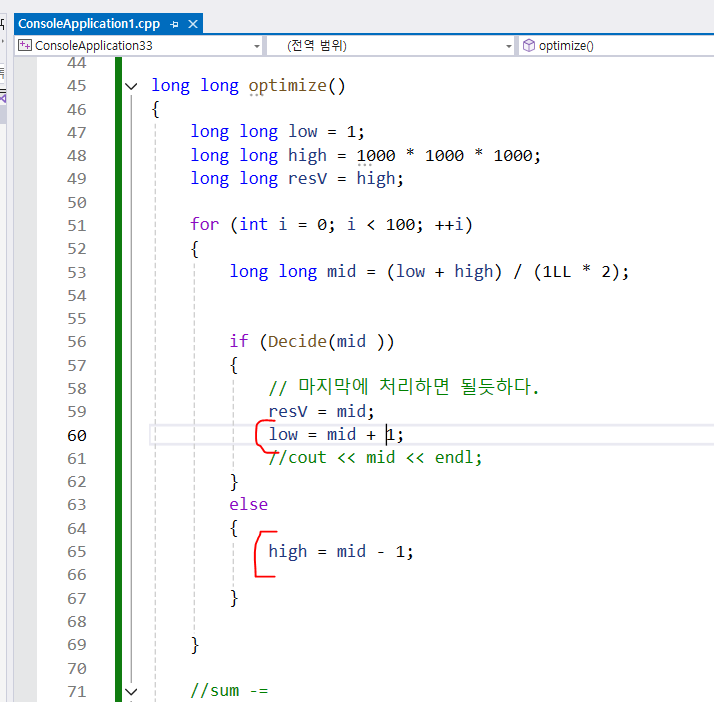This screenshot has width=714, height=702.
Task: Pin the ConsoleApplication1.cpp tab
Action: click(174, 24)
